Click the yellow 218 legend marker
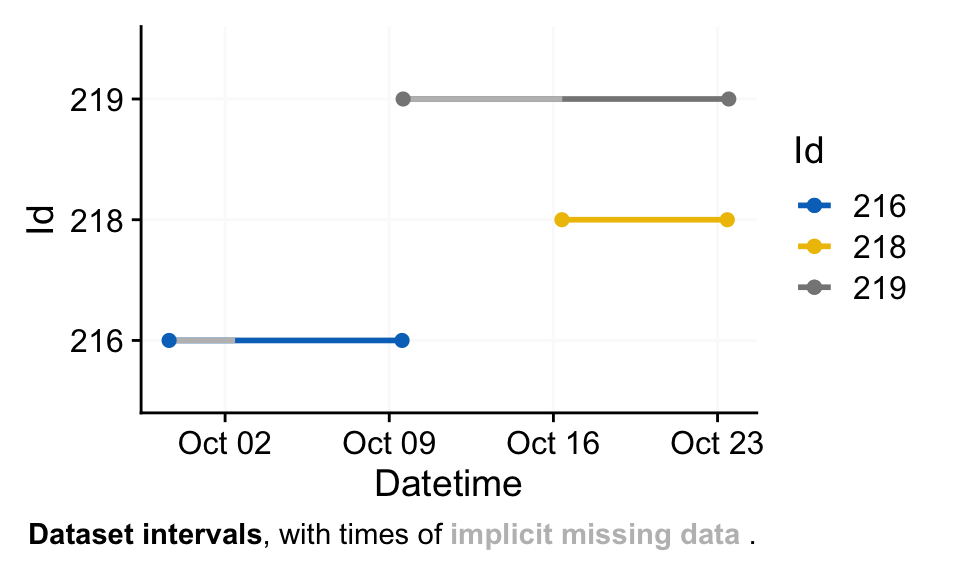The image size is (960, 576). pyautogui.click(x=814, y=247)
